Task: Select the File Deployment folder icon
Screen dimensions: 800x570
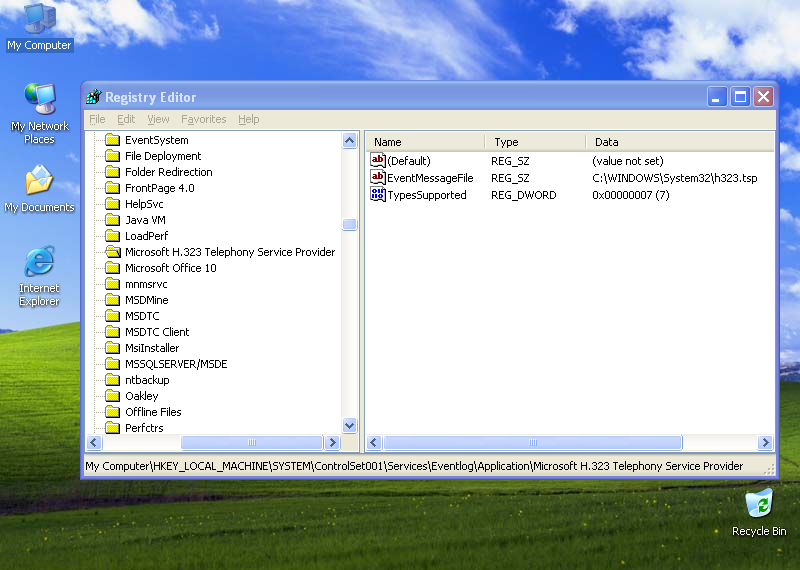Action: click(112, 156)
